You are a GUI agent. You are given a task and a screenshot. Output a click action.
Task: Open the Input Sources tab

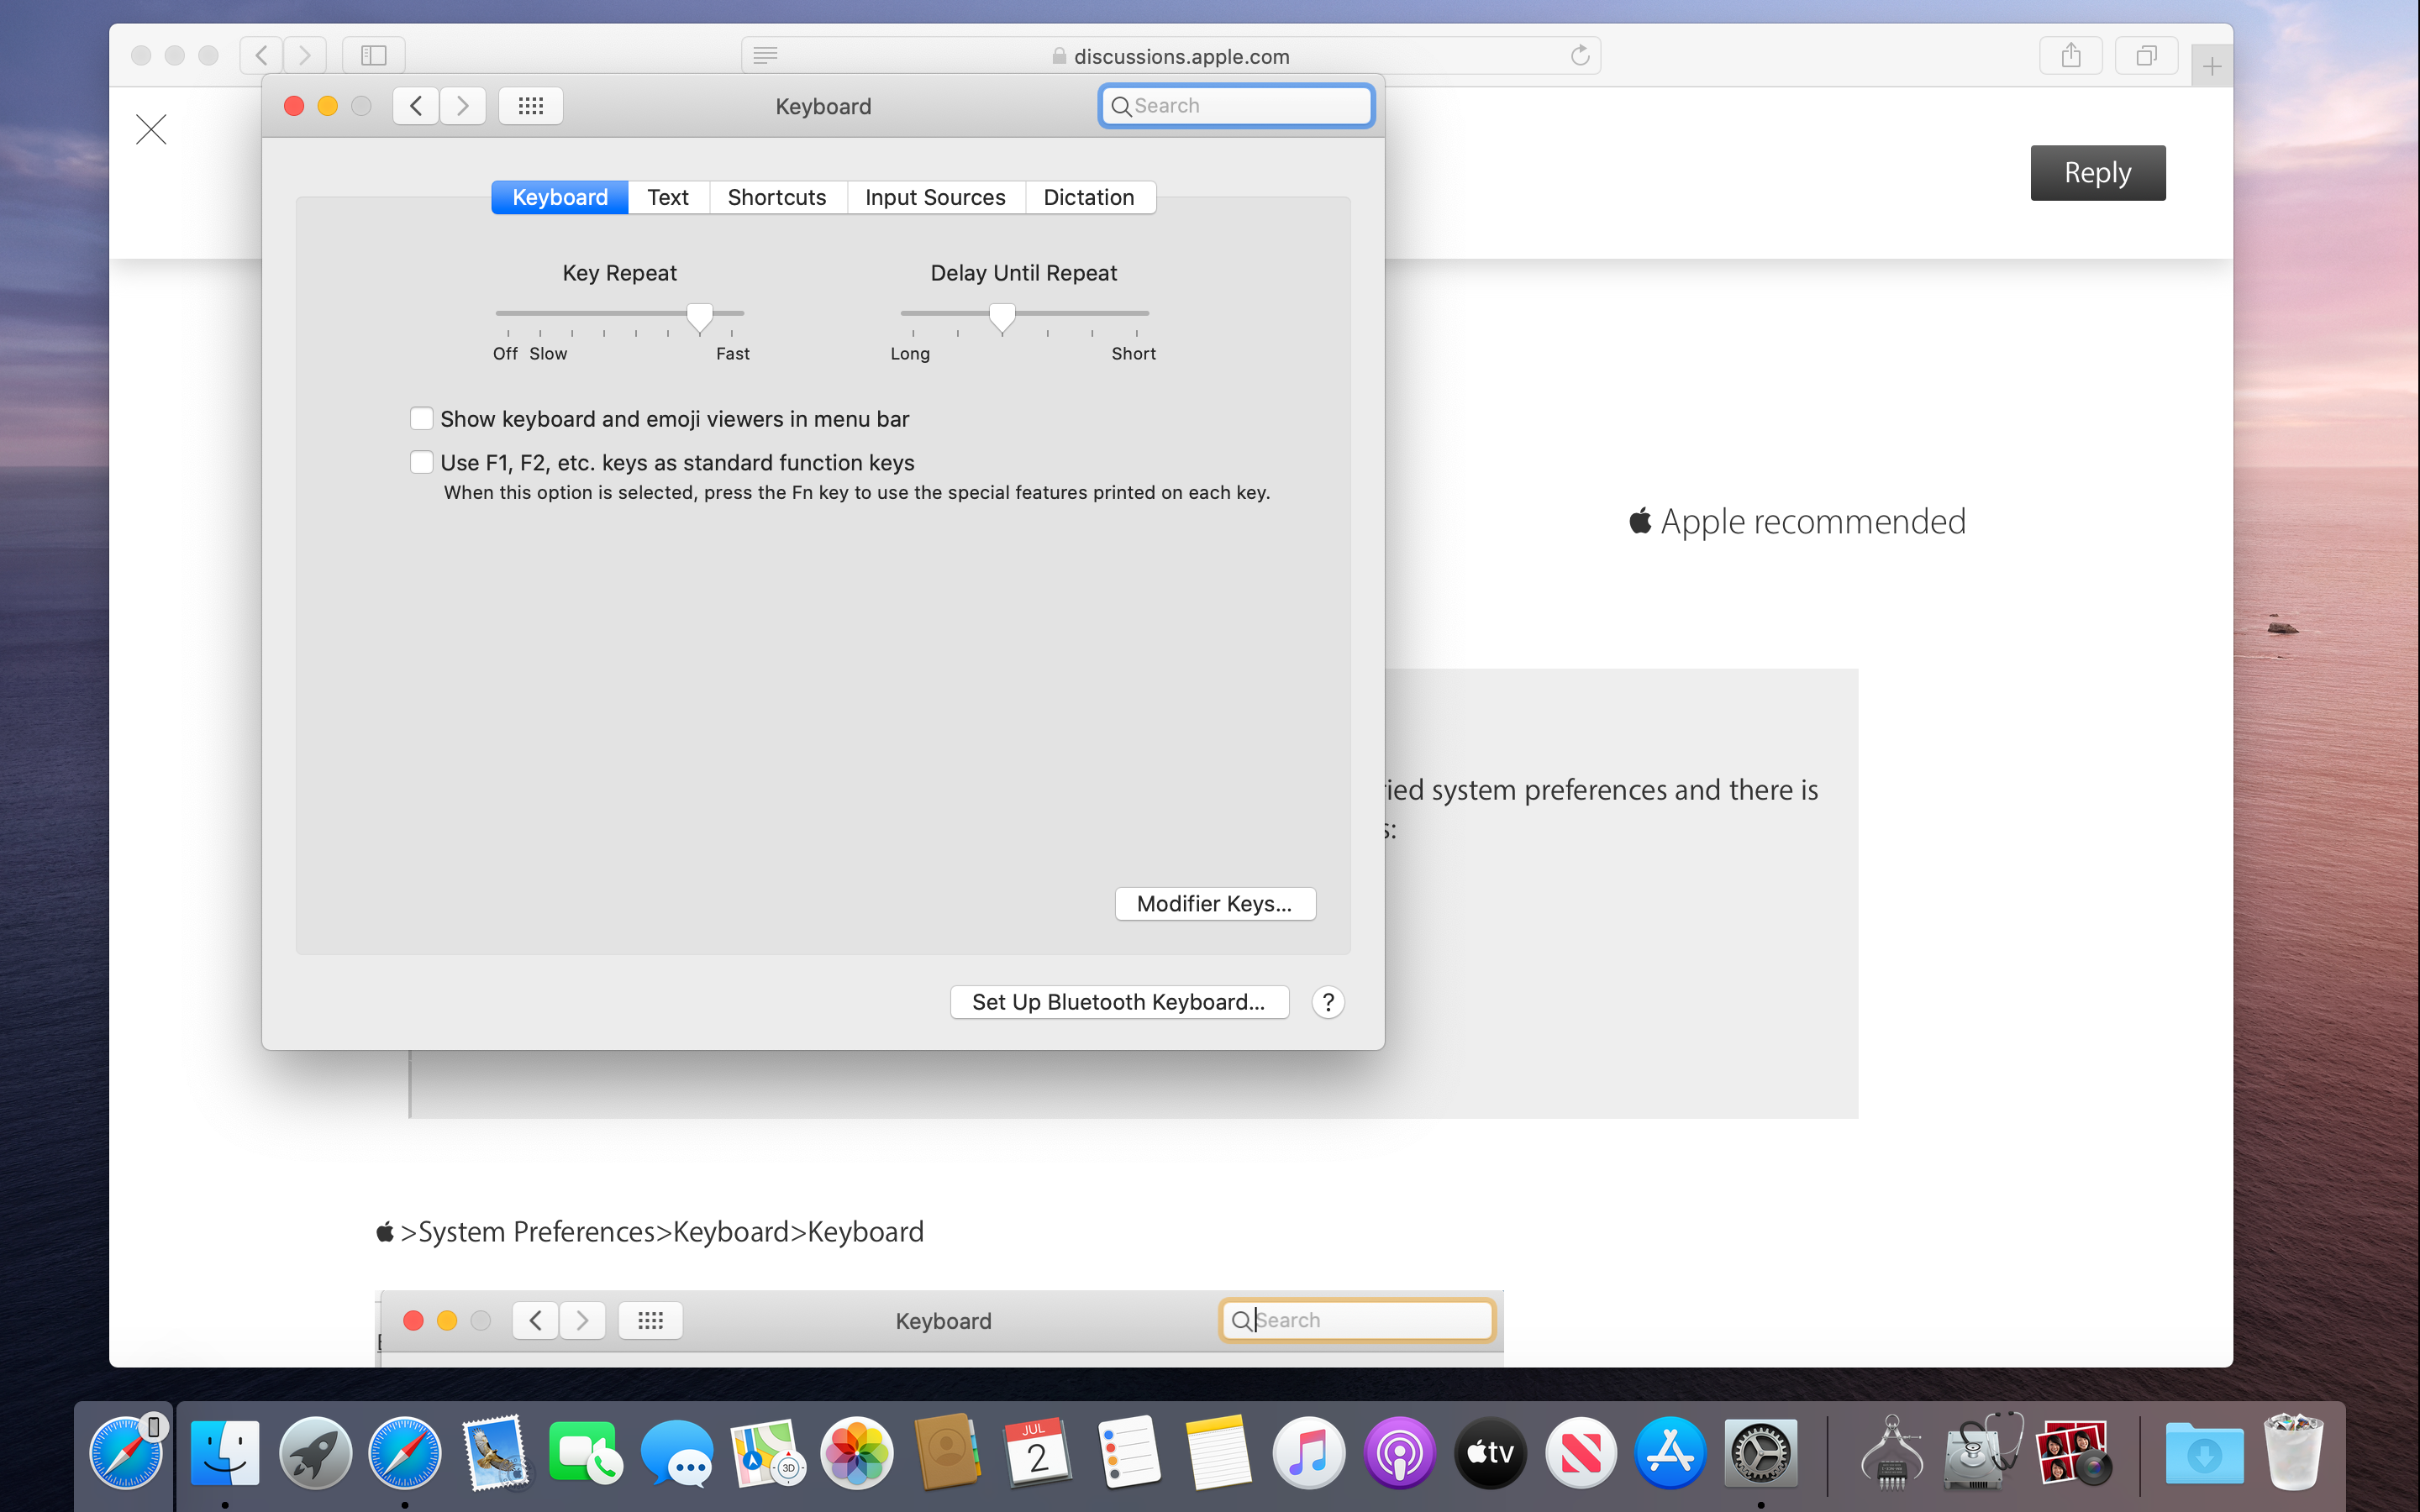(935, 197)
